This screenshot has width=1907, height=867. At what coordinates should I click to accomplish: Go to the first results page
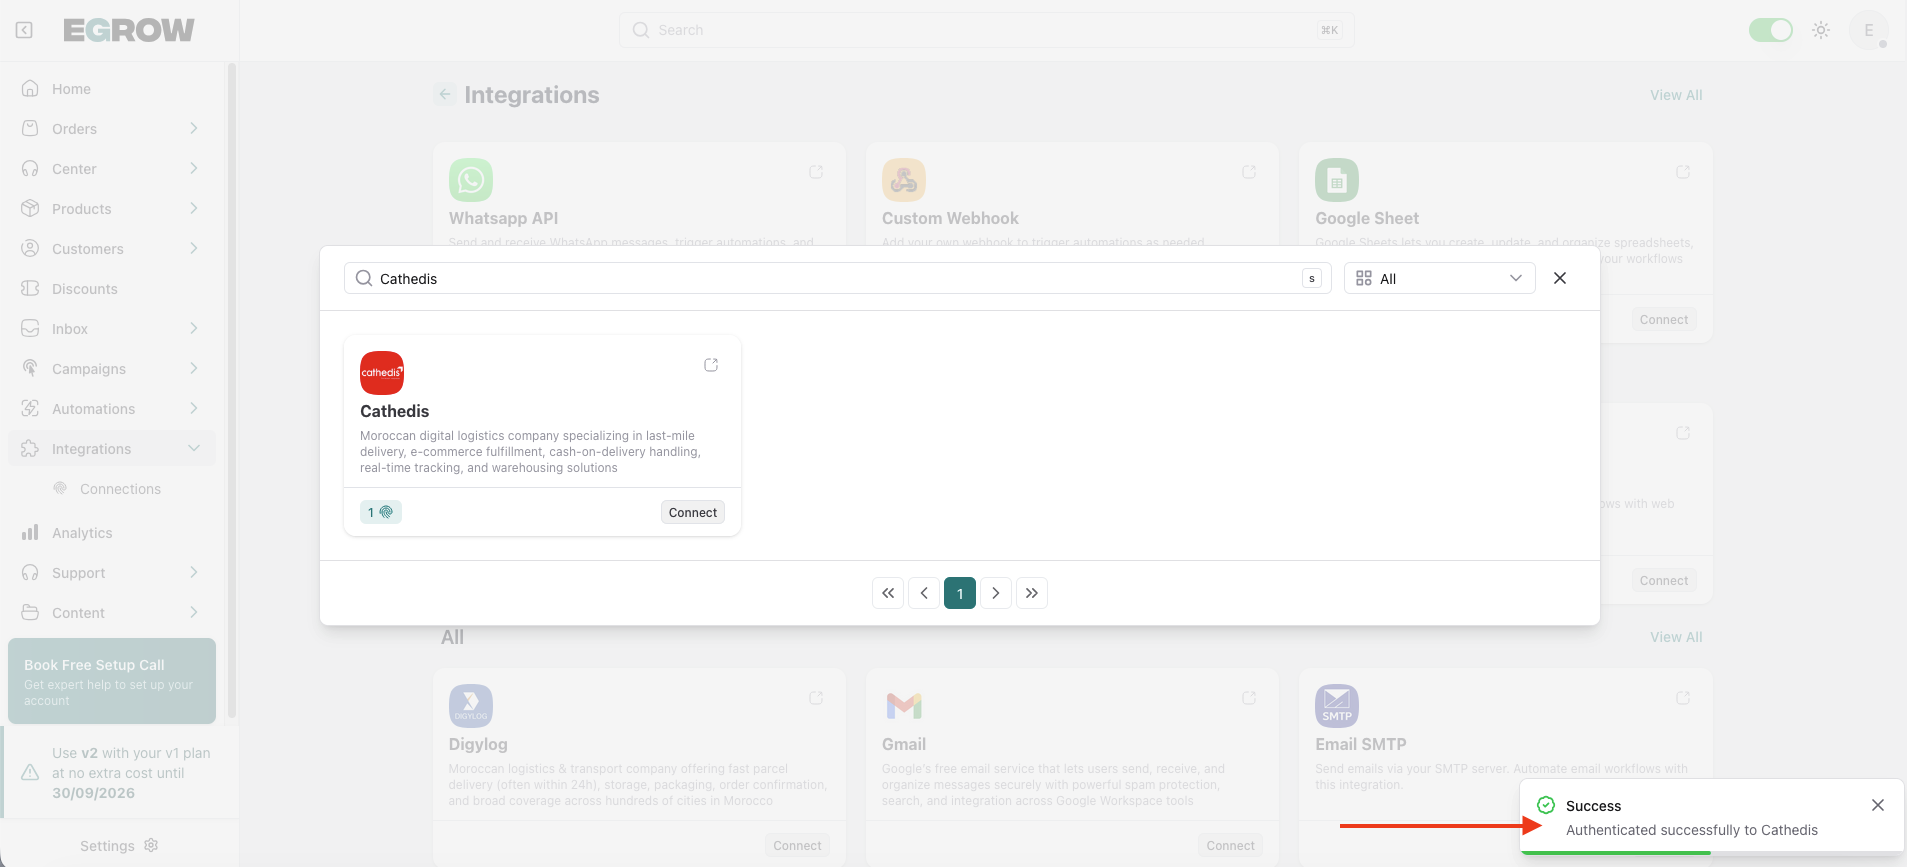pyautogui.click(x=888, y=593)
